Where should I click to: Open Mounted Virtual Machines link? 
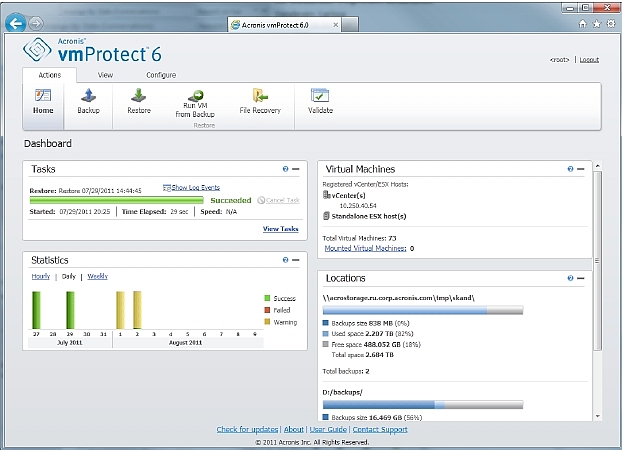pos(365,248)
